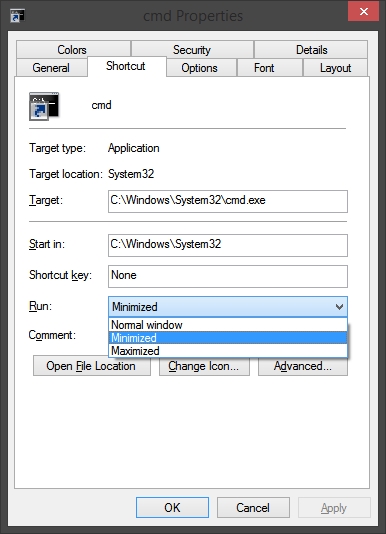The image size is (386, 534).
Task: Click the Target path field
Action: click(228, 201)
